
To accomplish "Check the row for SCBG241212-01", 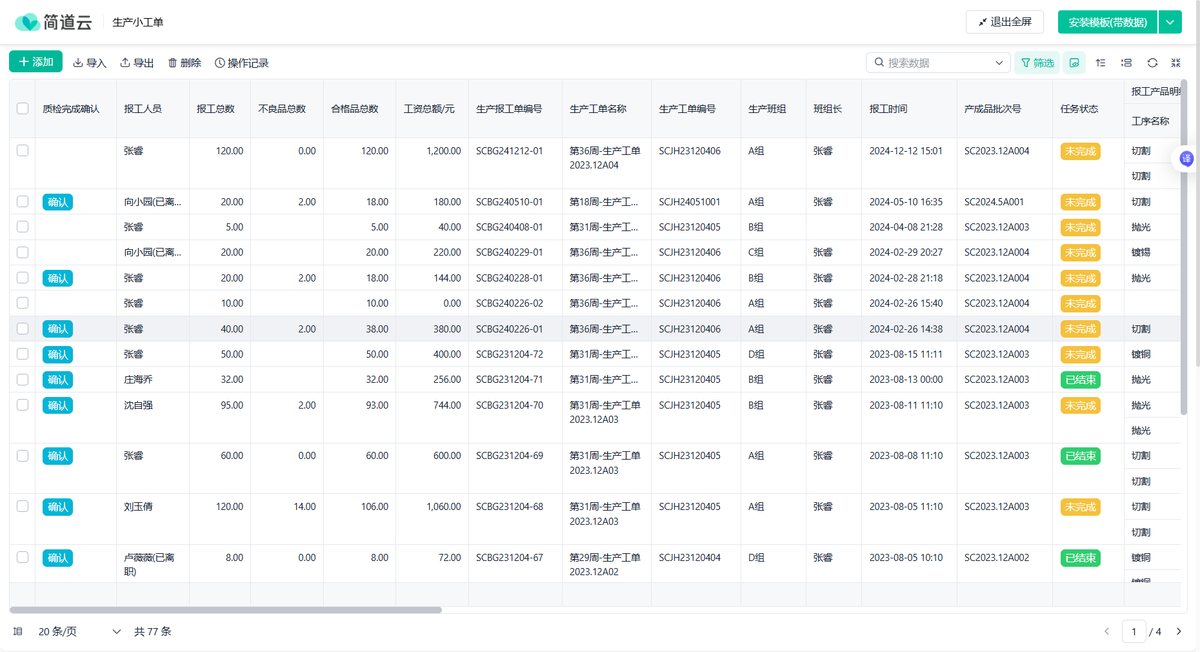I will 22,151.
